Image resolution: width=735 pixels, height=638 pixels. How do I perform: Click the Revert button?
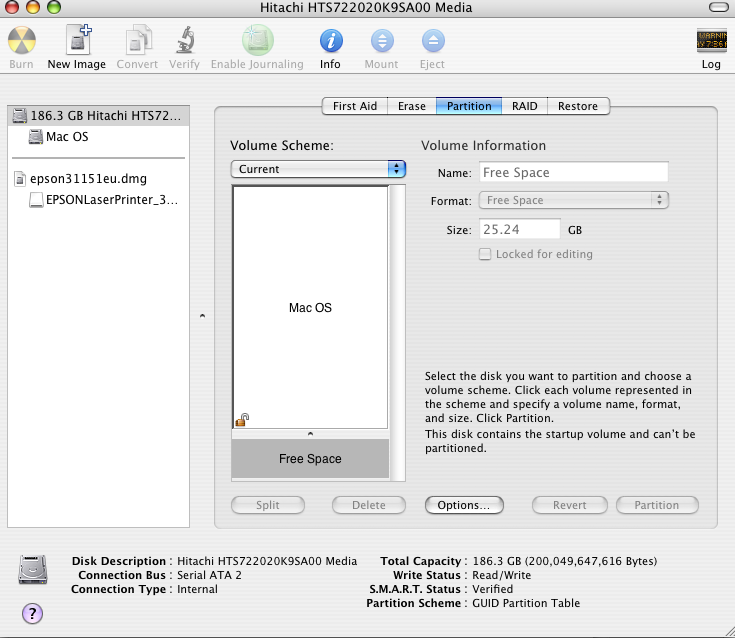pyautogui.click(x=570, y=505)
